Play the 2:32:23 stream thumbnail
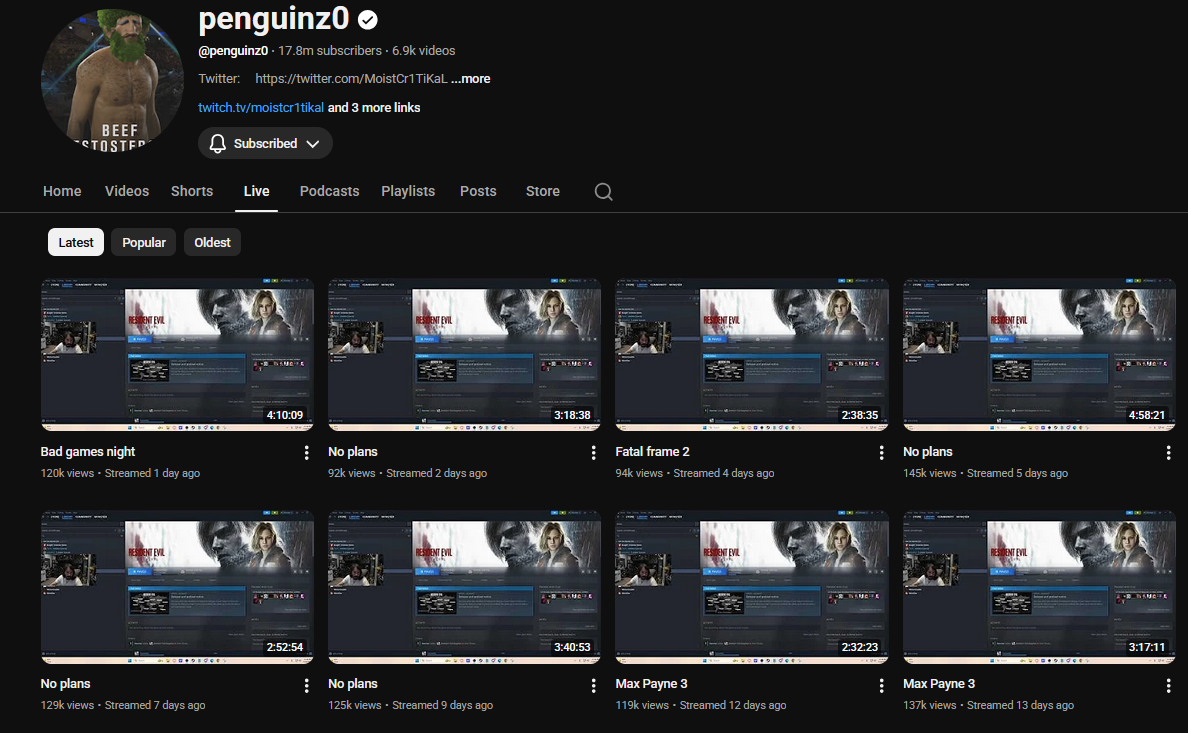 coord(752,587)
